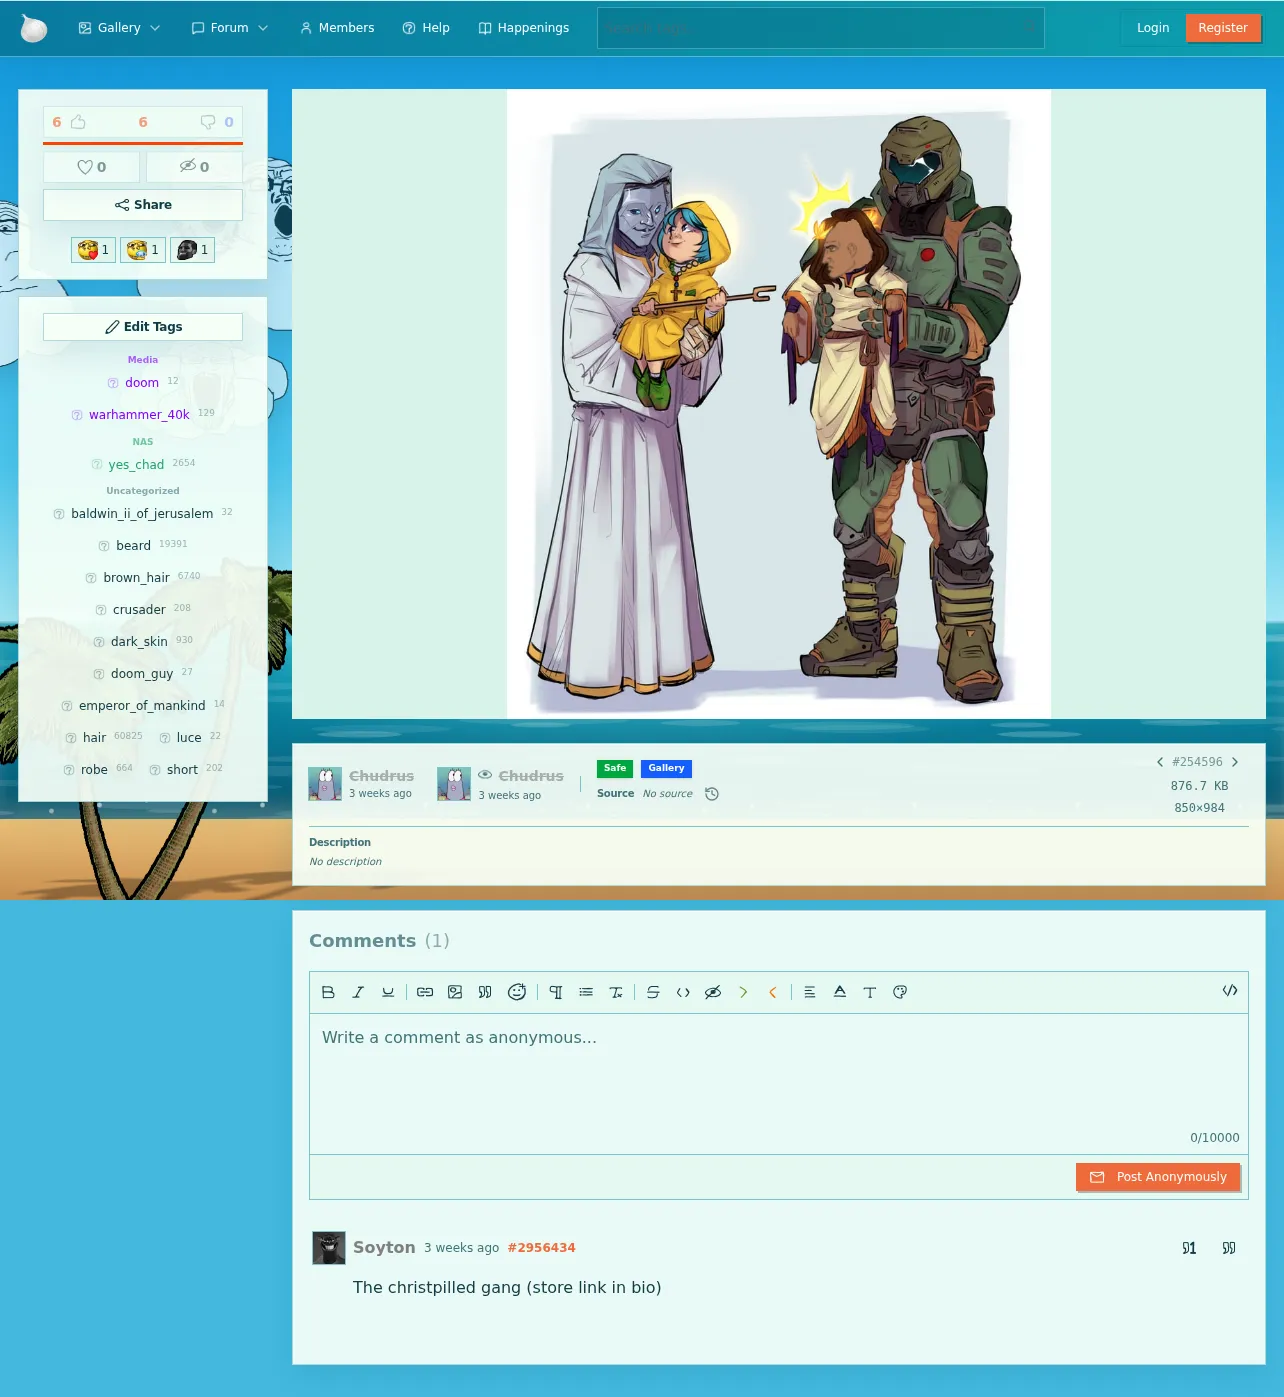Click help icon beside the beard tag

104,546
